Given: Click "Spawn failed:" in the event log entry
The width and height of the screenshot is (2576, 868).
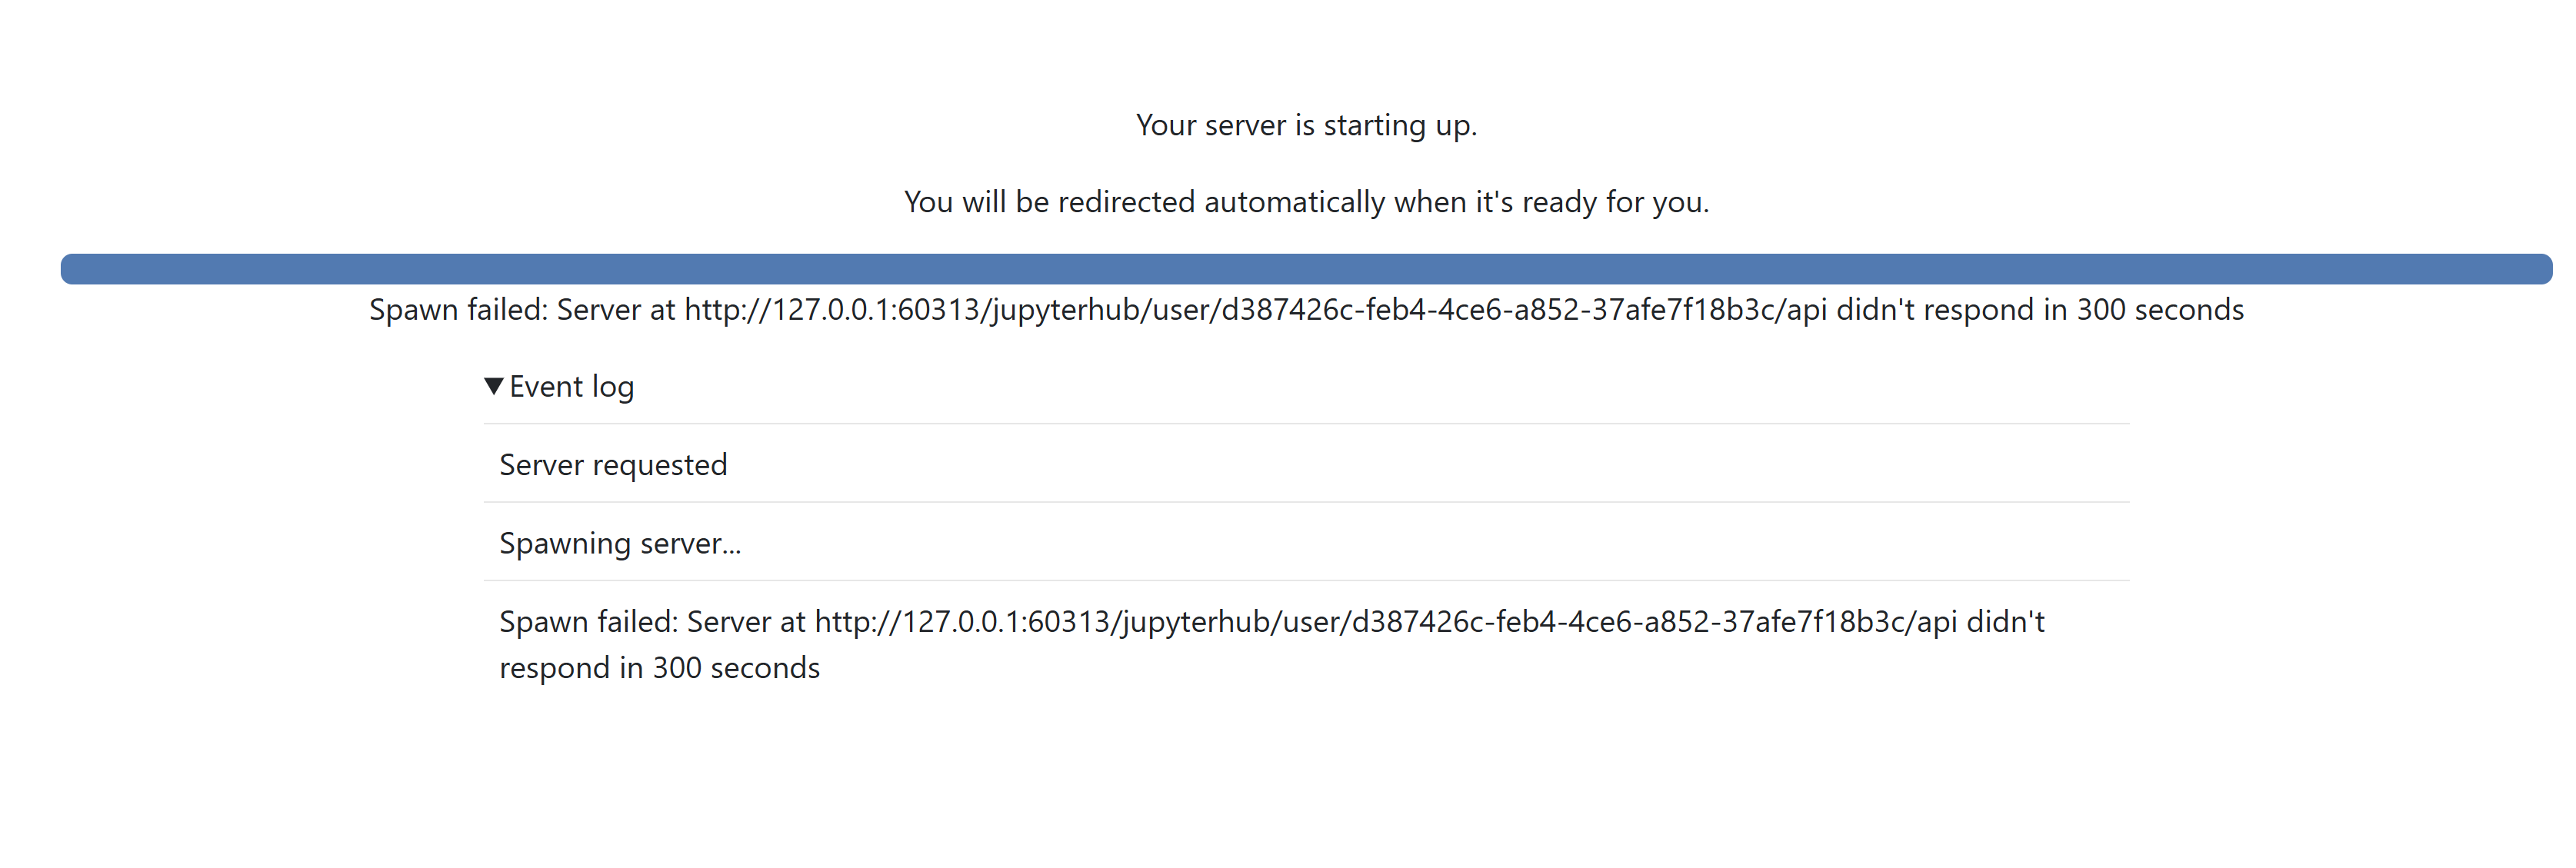Looking at the screenshot, I should [x=588, y=622].
